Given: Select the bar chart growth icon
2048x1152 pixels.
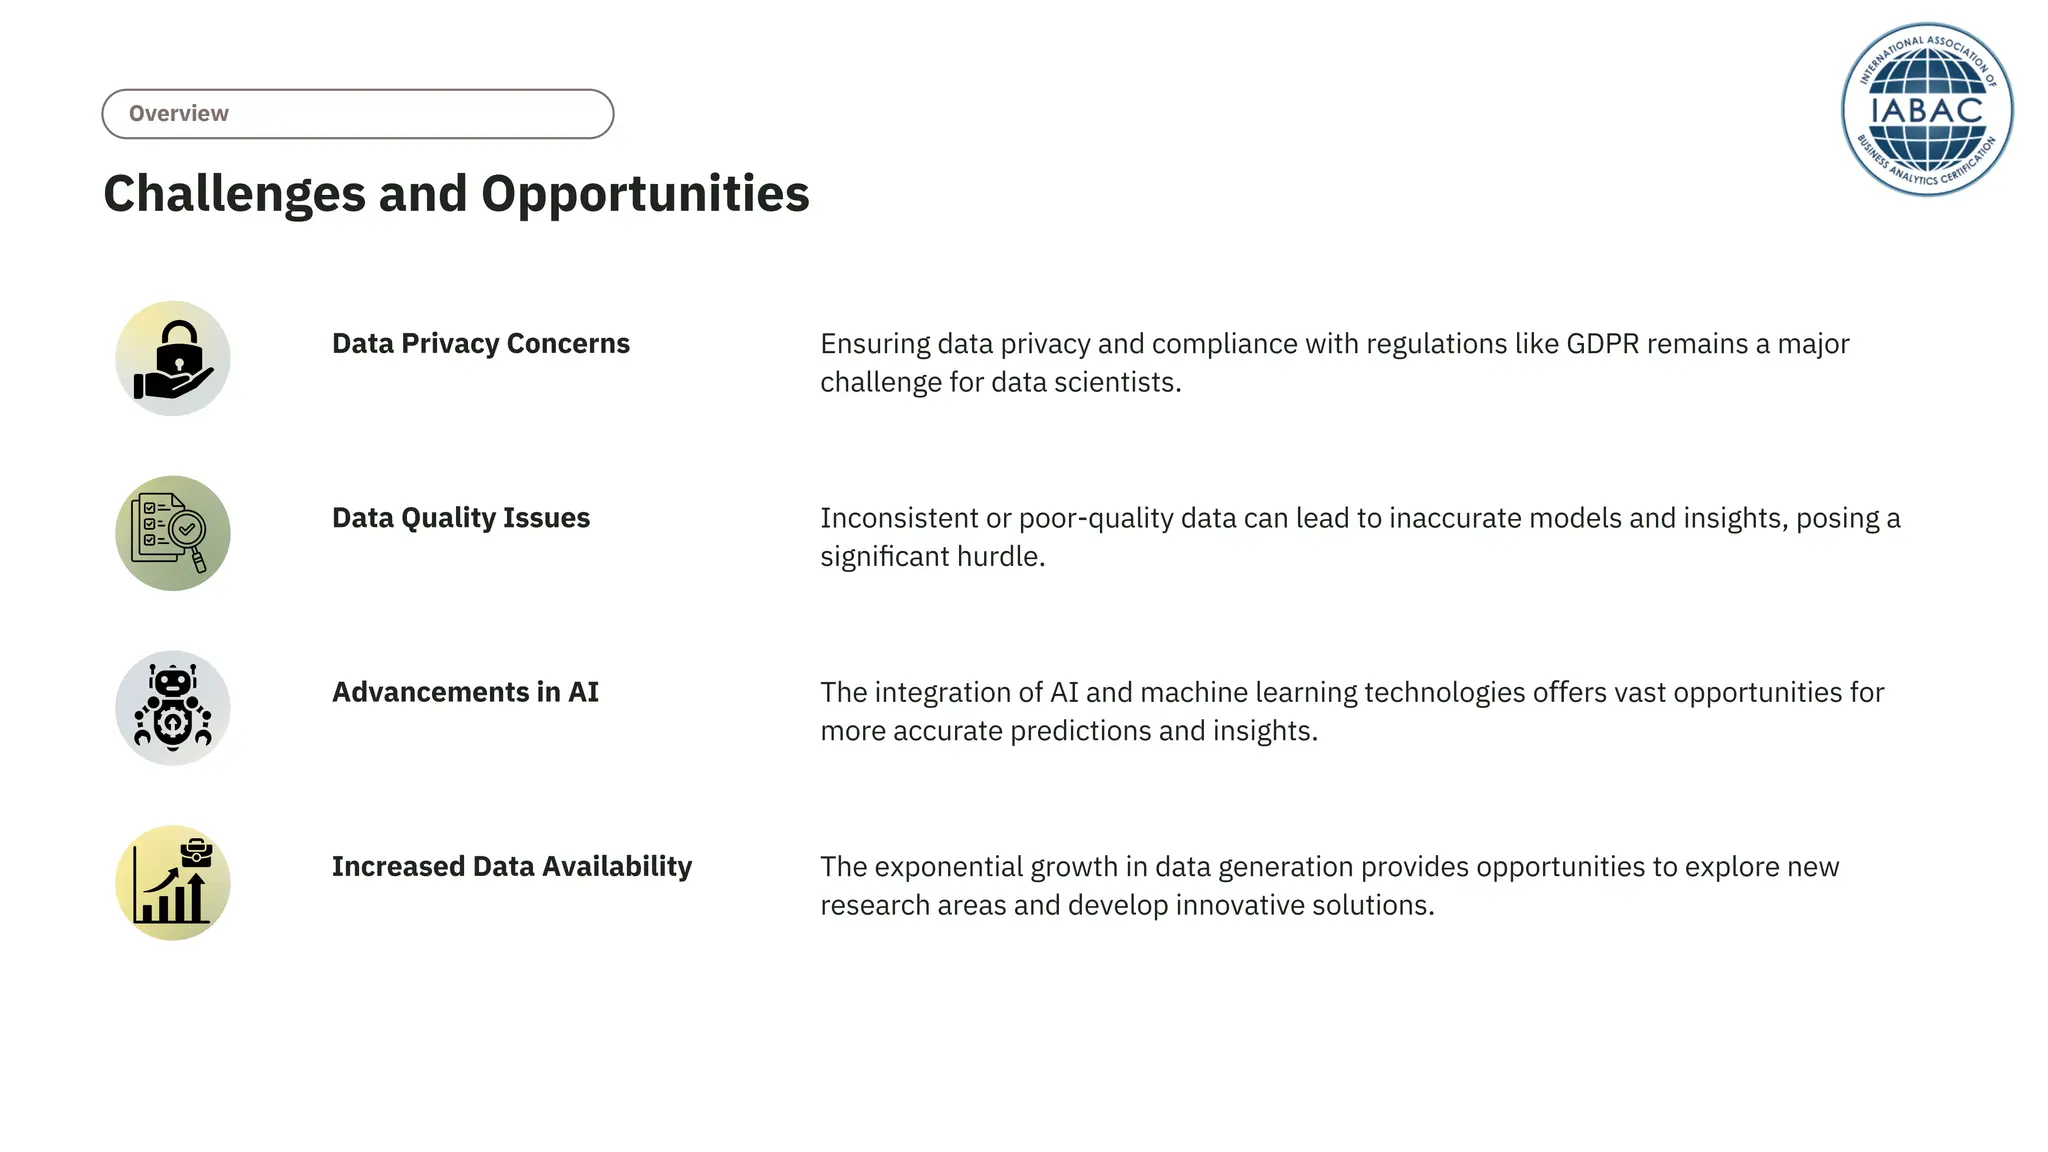Looking at the screenshot, I should click(173, 882).
